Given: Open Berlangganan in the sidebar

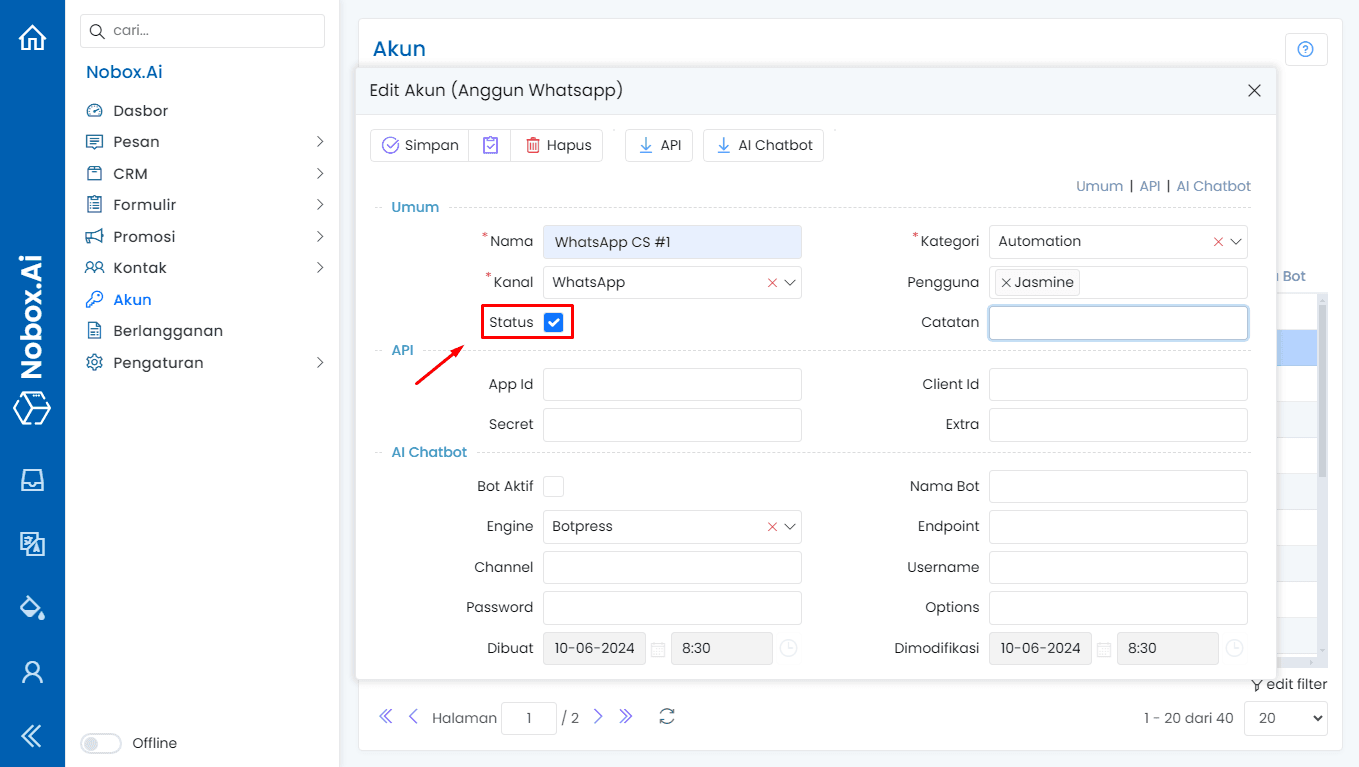Looking at the screenshot, I should click(x=167, y=331).
